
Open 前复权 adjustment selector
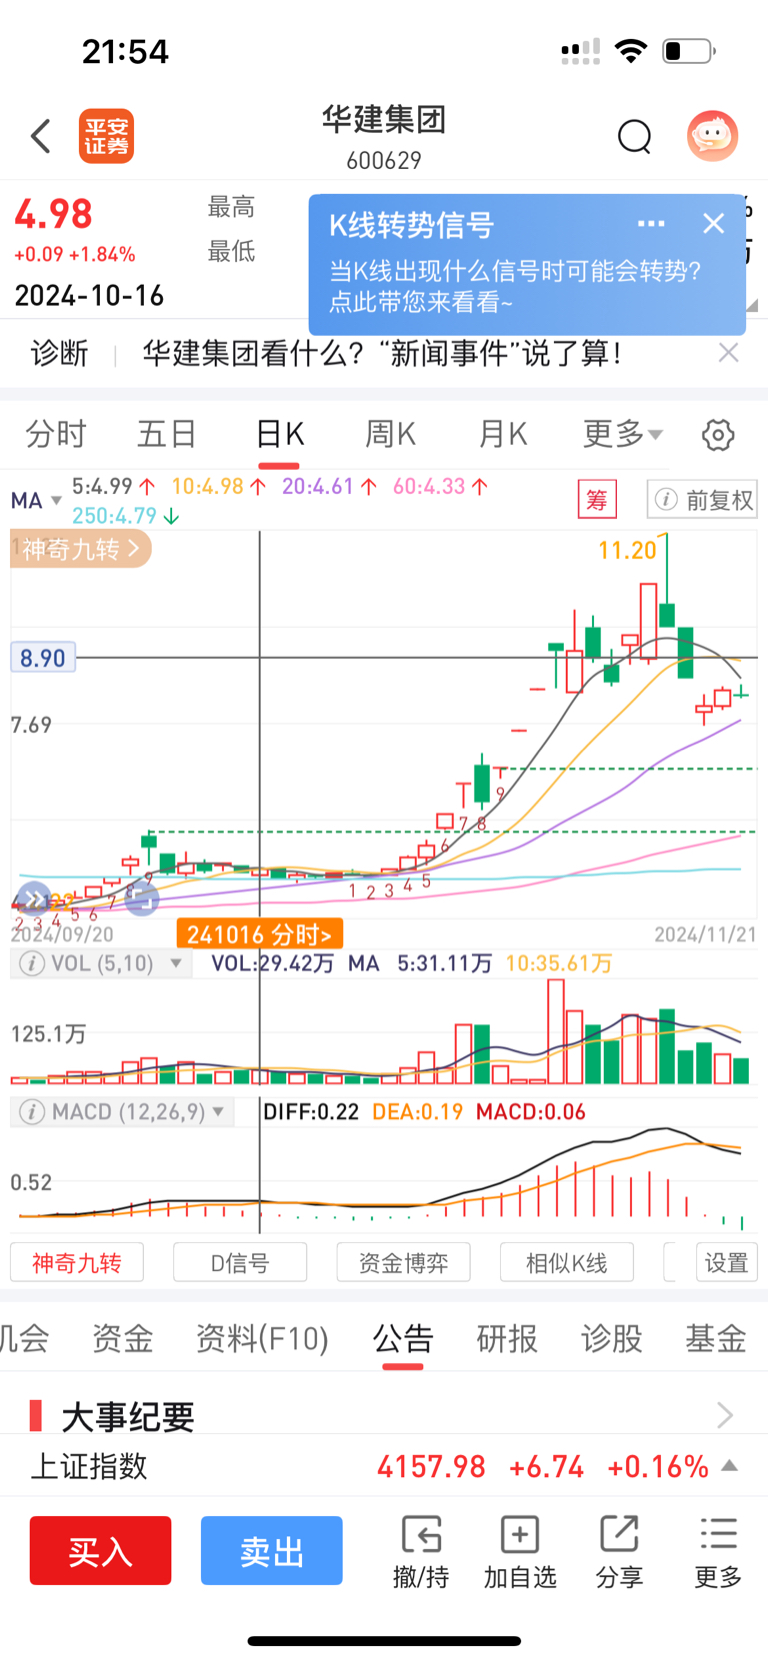[x=702, y=499]
